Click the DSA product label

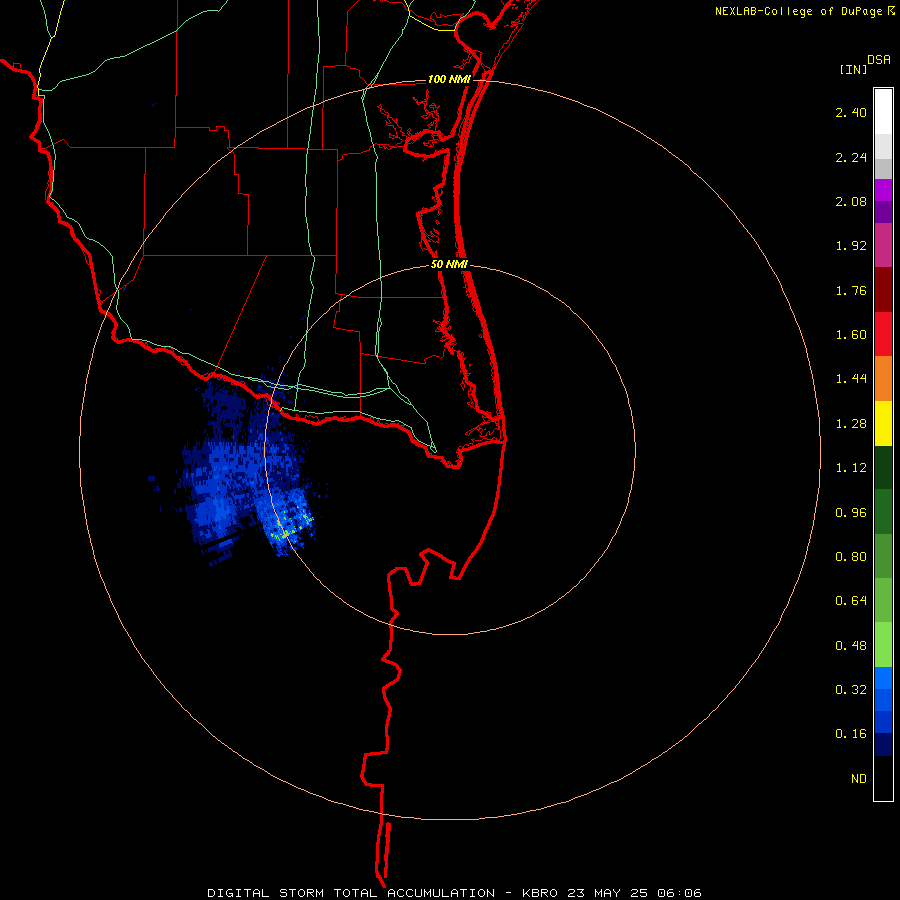[879, 60]
